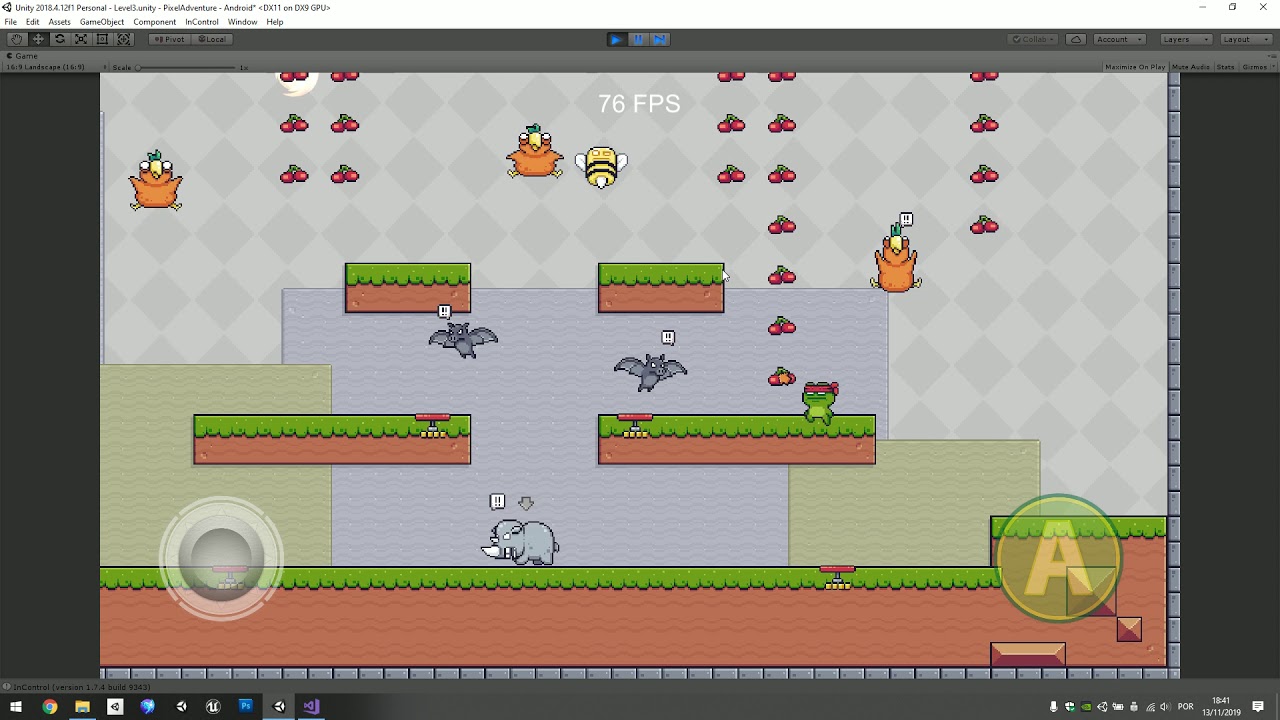Select the Hand tool

(x=17, y=39)
